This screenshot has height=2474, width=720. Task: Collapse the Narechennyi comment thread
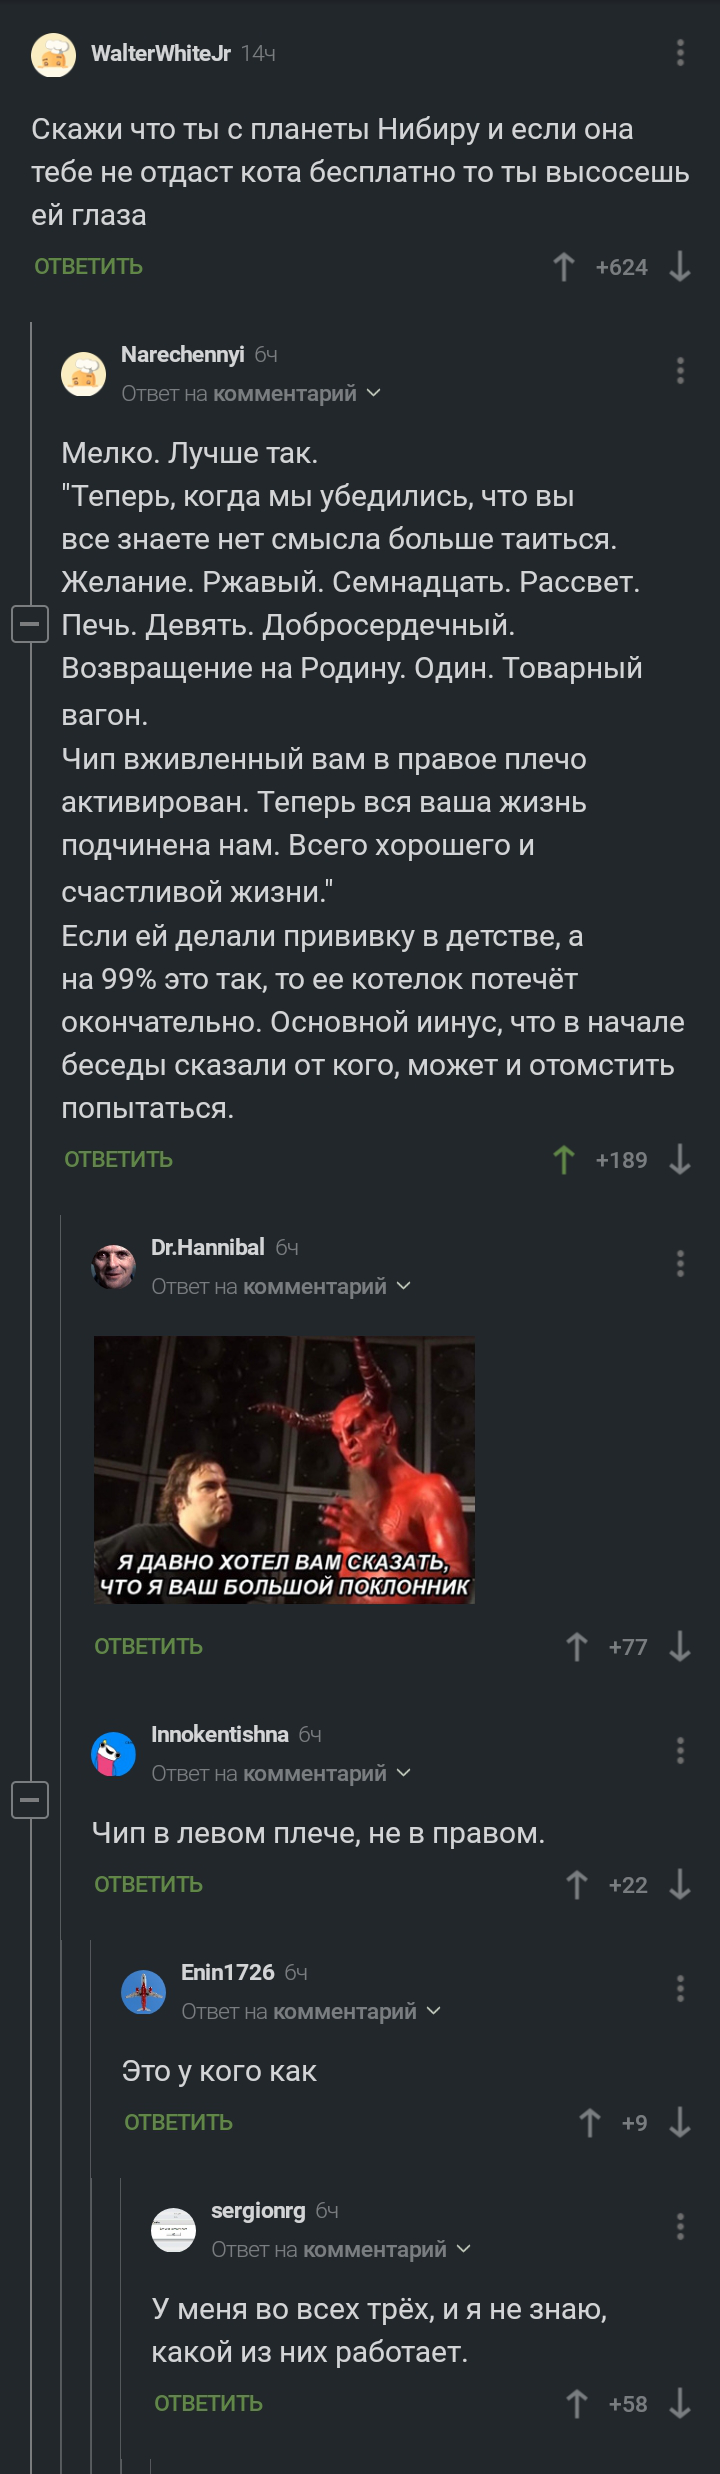coord(30,625)
